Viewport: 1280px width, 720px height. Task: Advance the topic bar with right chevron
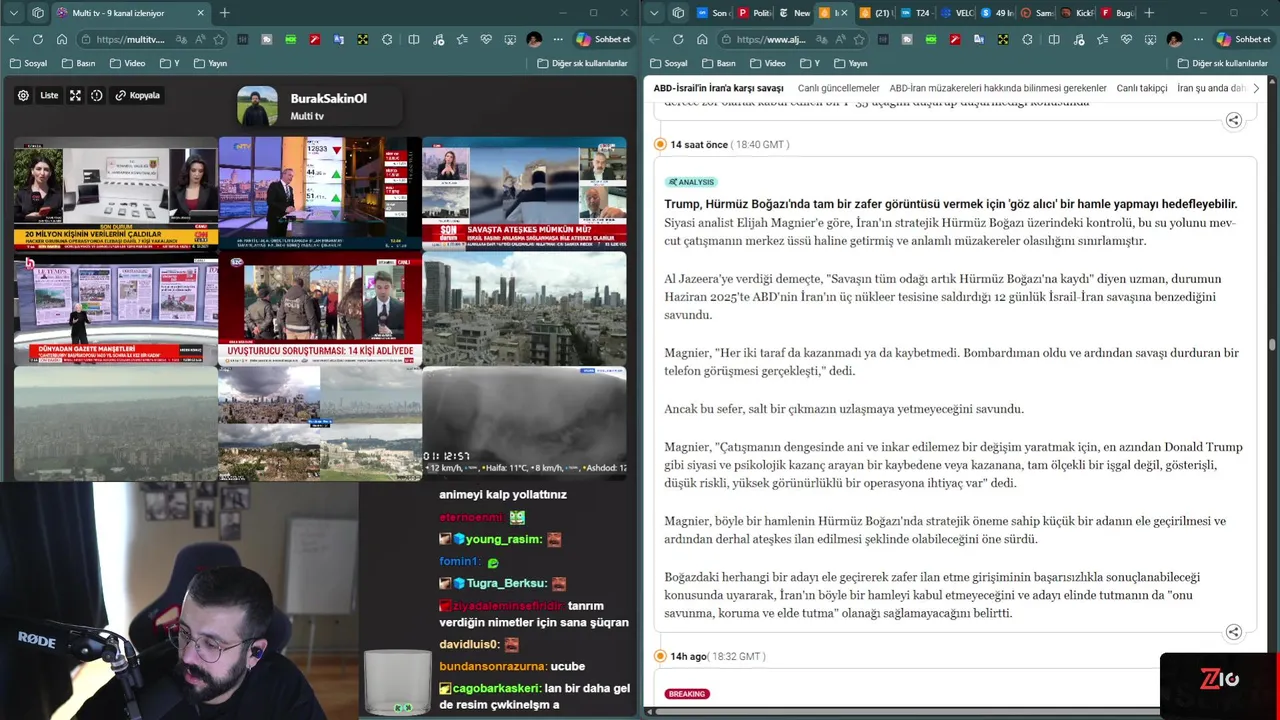(x=1256, y=88)
